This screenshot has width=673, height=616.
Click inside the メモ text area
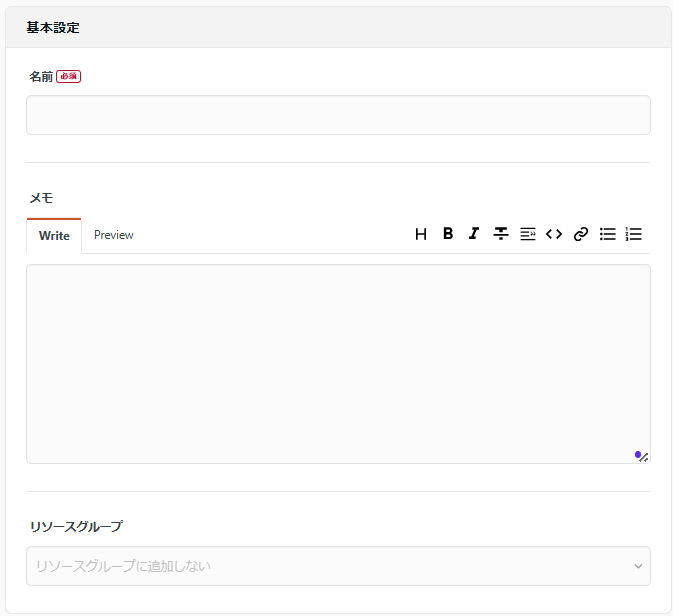click(338, 364)
